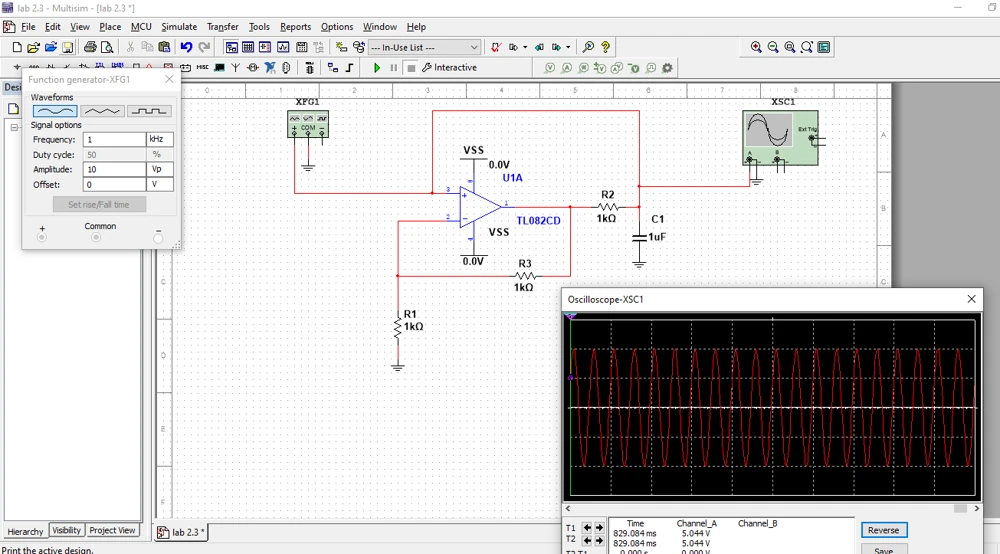This screenshot has height=554, width=1000.
Task: Place a bus icon
Action: [x=349, y=68]
